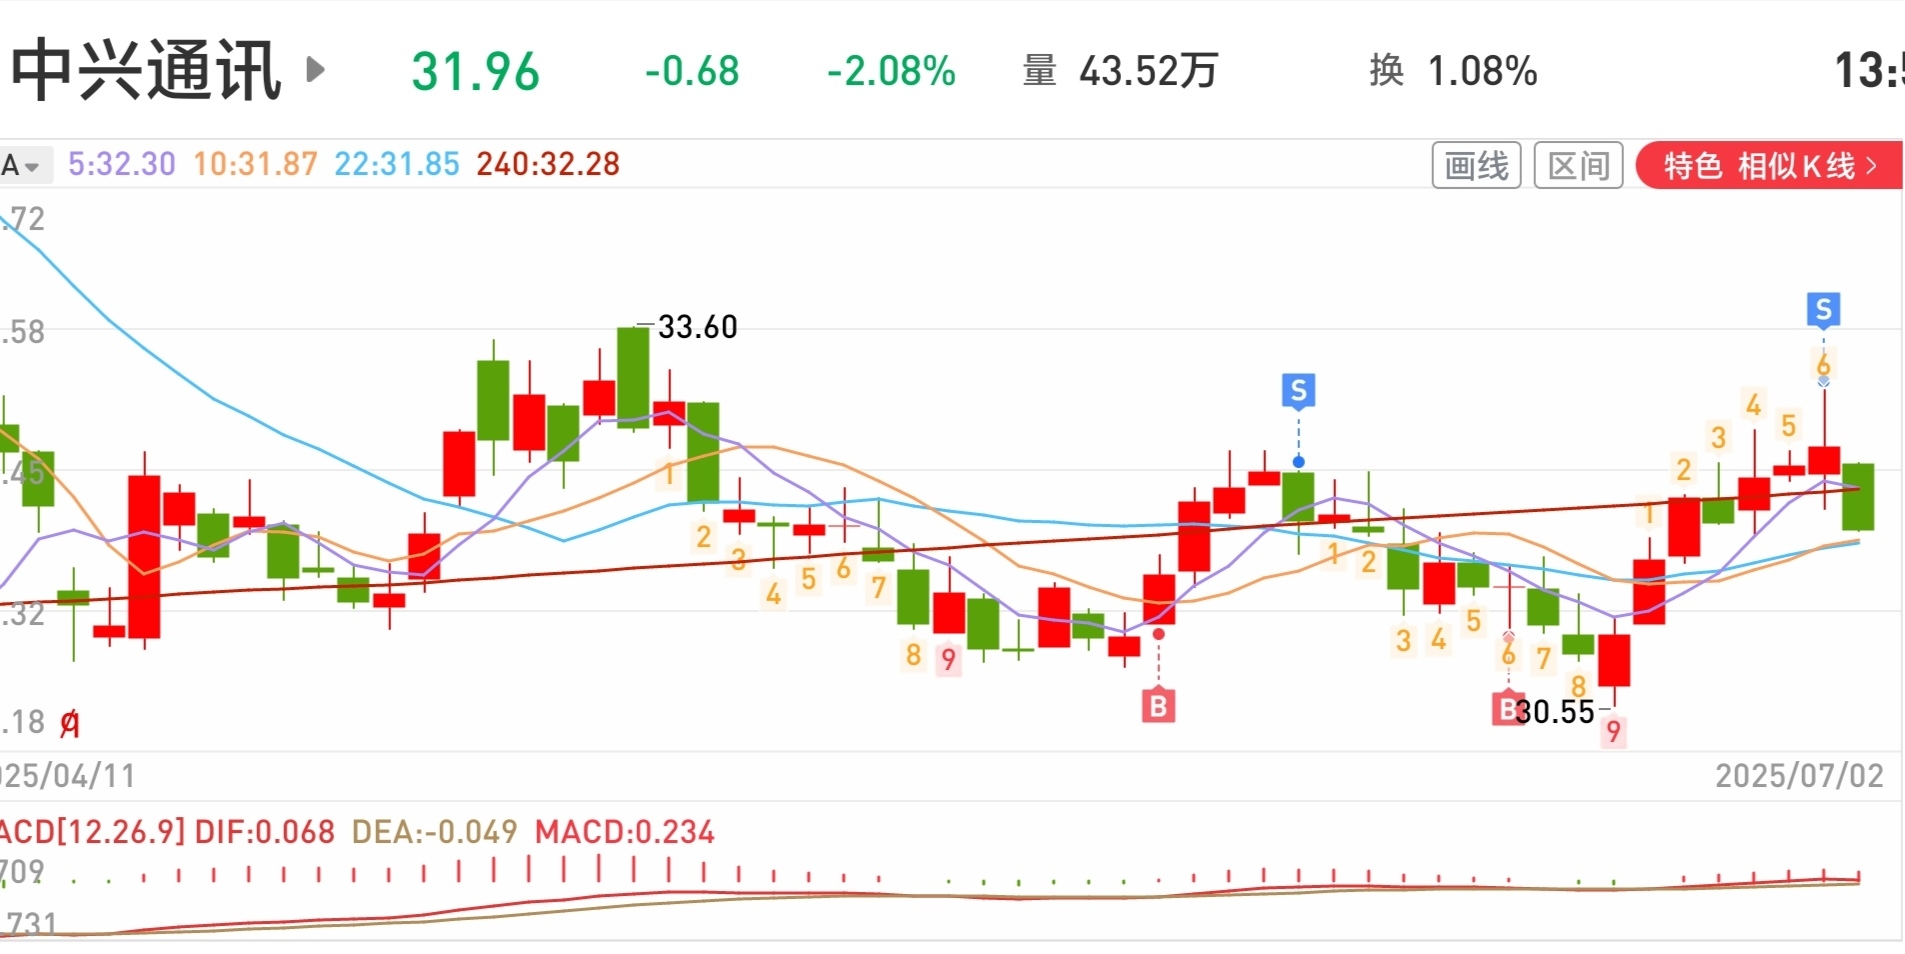
Task: Click the 240:32.28 moving average value
Action: [x=548, y=164]
